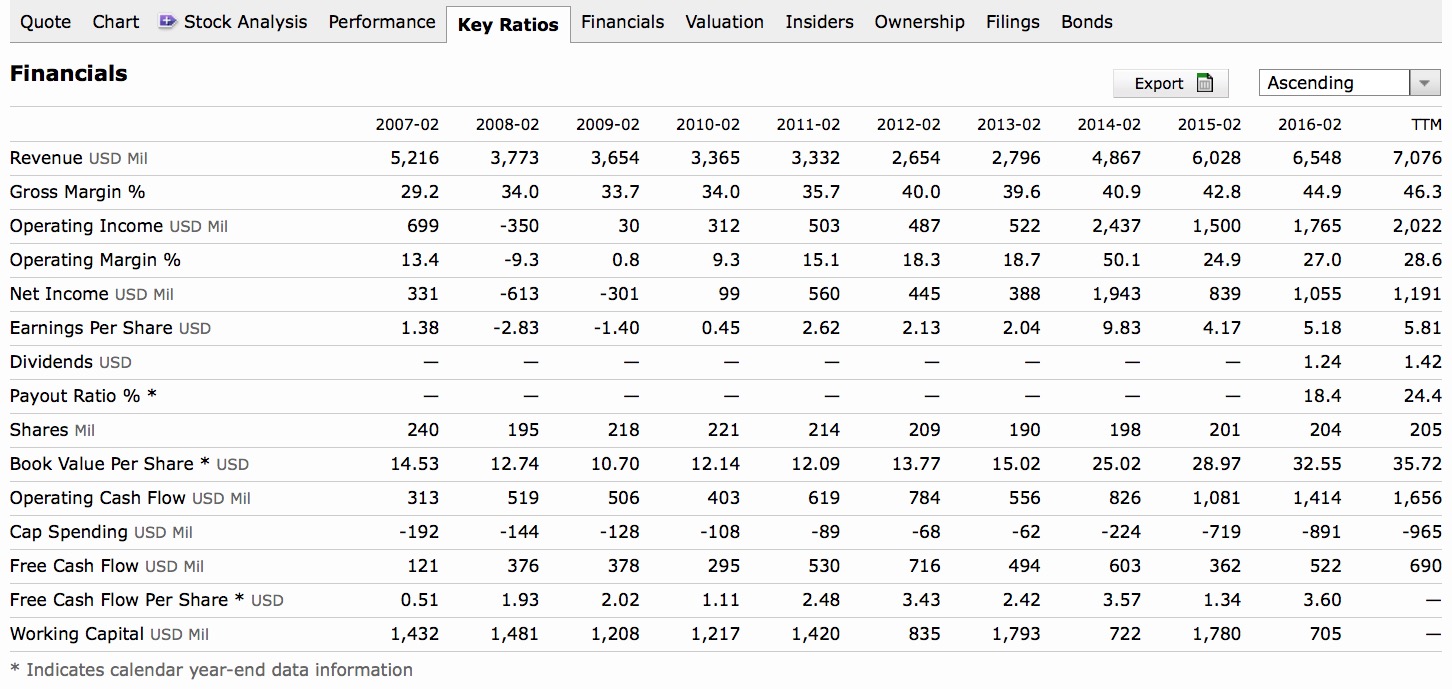Click the sort dropdown arrow button
Viewport: 1452px width, 689px height.
click(1424, 83)
